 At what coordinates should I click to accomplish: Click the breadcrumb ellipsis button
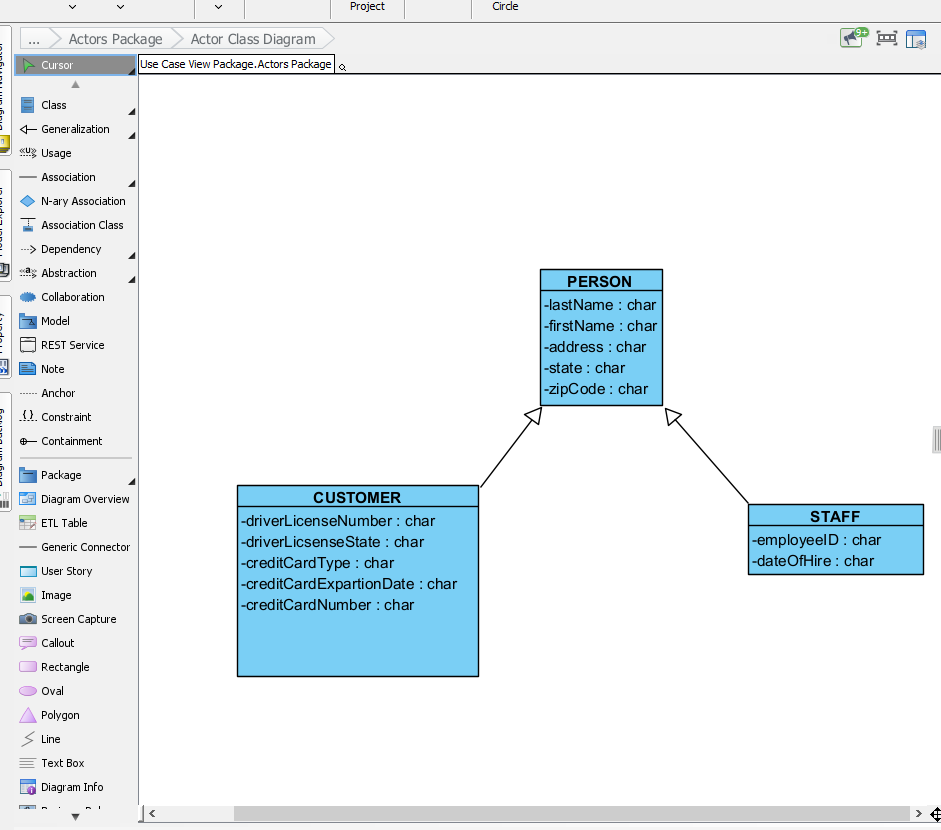(x=33, y=39)
